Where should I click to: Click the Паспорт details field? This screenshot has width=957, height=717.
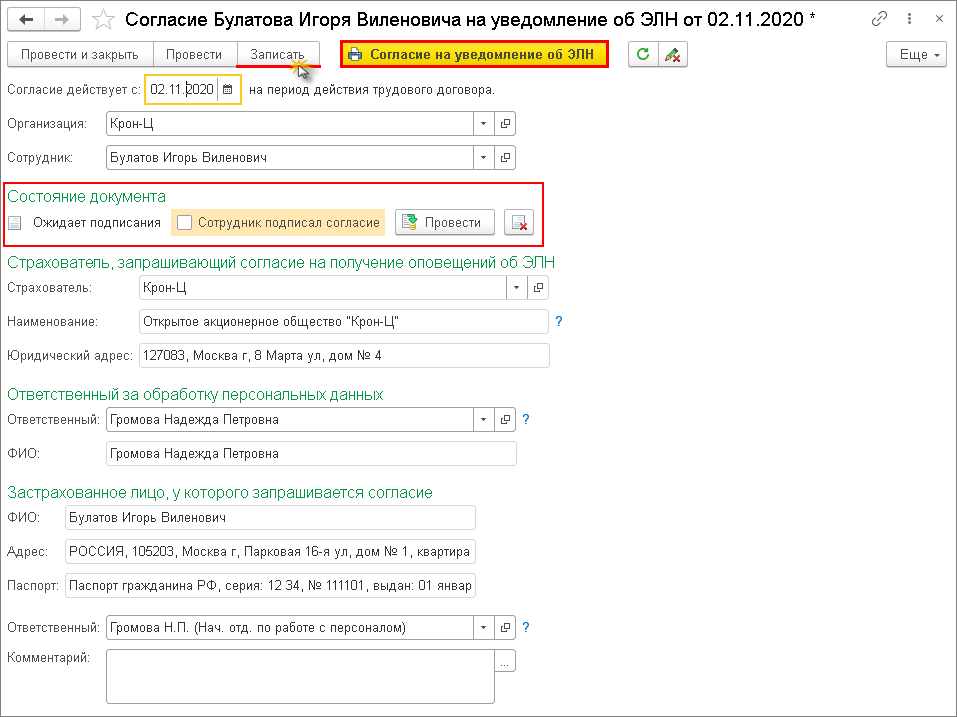(x=270, y=586)
